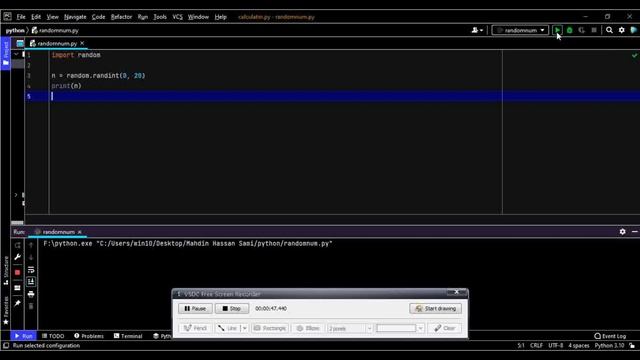
Task: Click the Down the Stack Trace arrow
Action: click(x=31, y=258)
